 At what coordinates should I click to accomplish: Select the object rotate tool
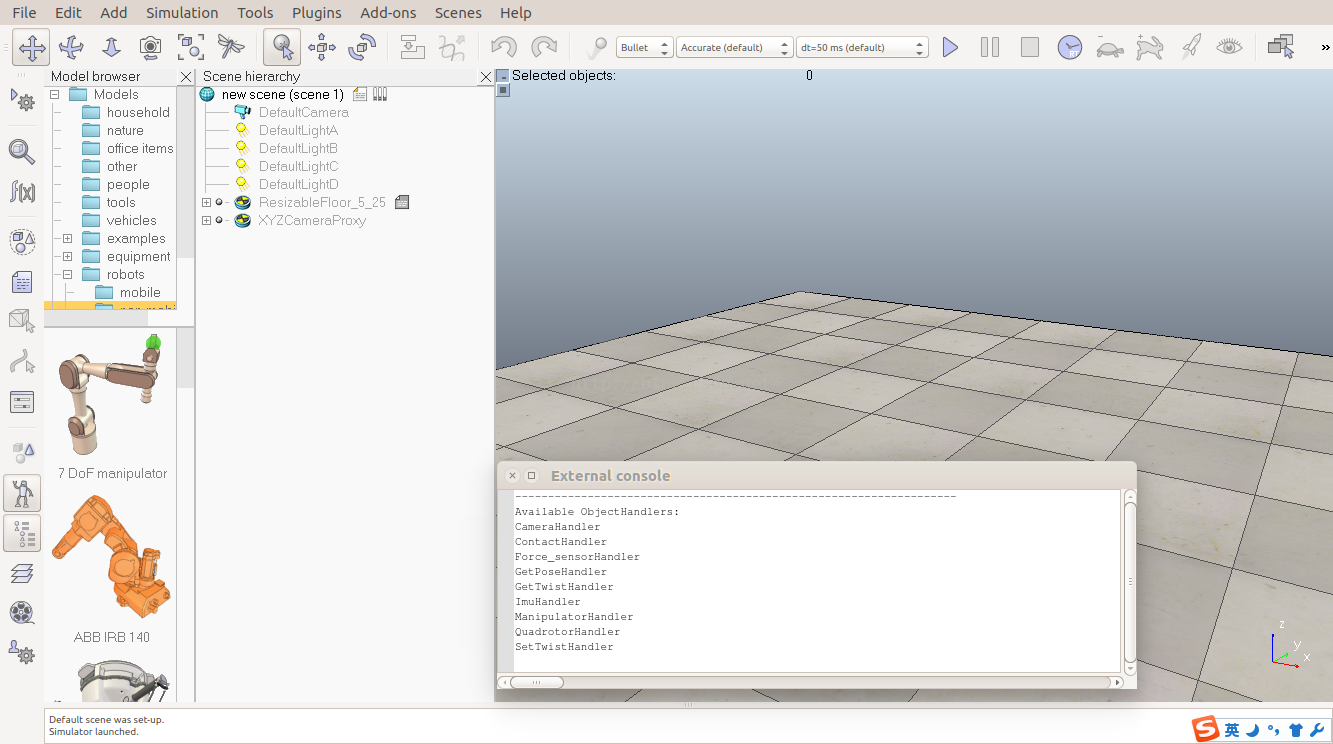(x=362, y=47)
